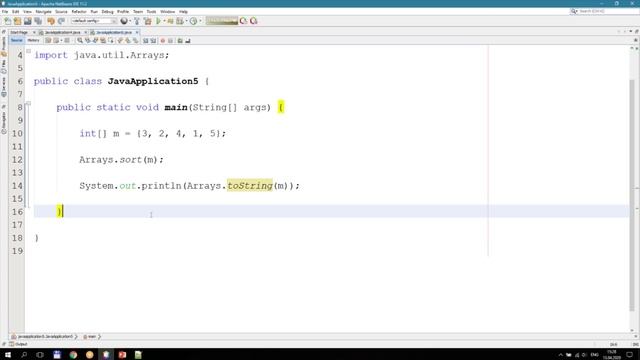Open the Run menu

94,11
